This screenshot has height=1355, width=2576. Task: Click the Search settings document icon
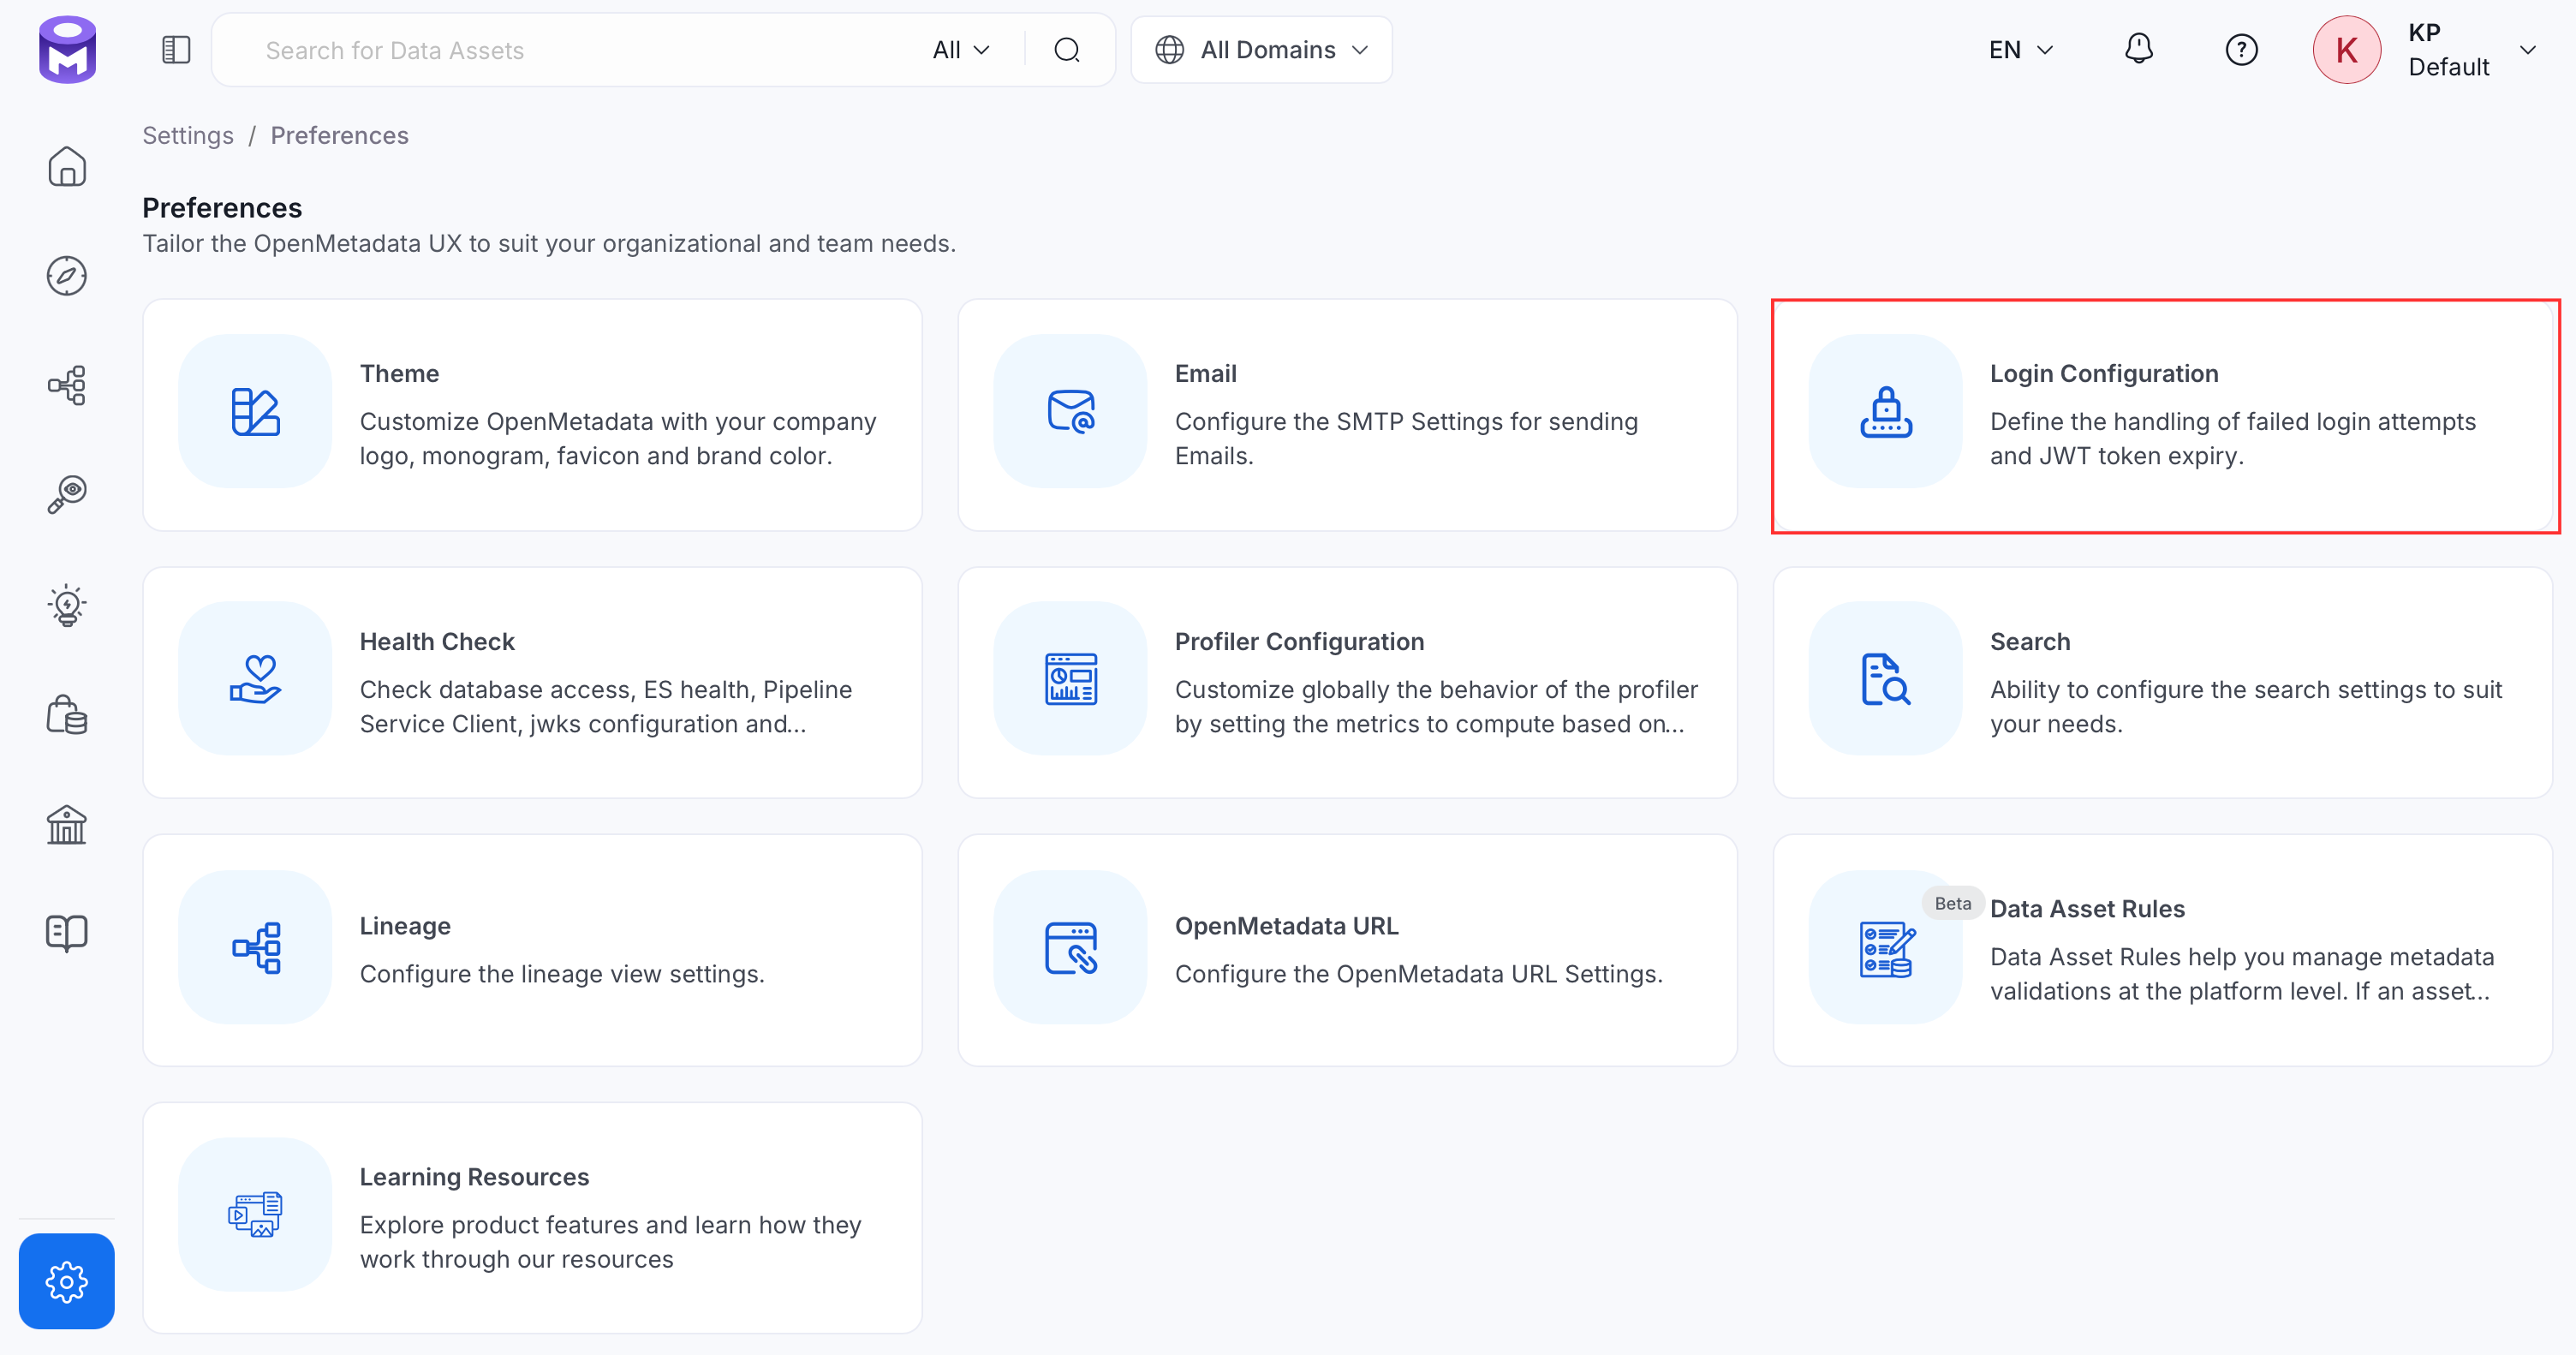1886,678
